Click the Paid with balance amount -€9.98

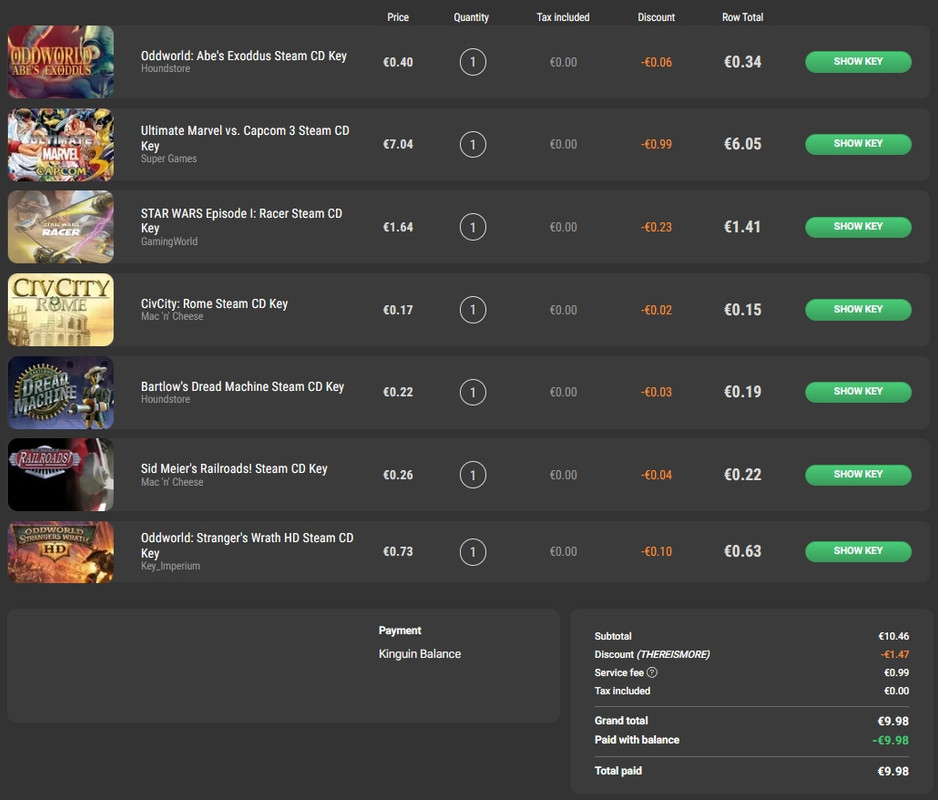coord(891,740)
